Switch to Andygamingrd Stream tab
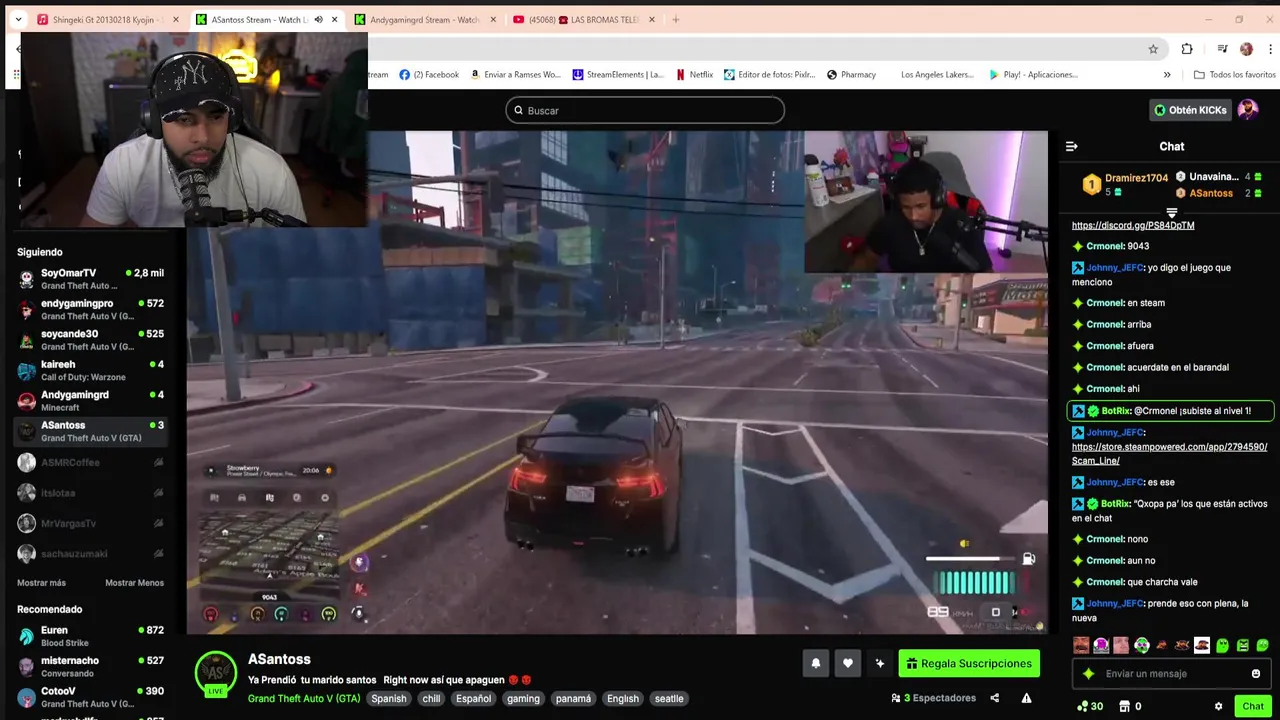This screenshot has width=1280, height=720. click(x=423, y=20)
